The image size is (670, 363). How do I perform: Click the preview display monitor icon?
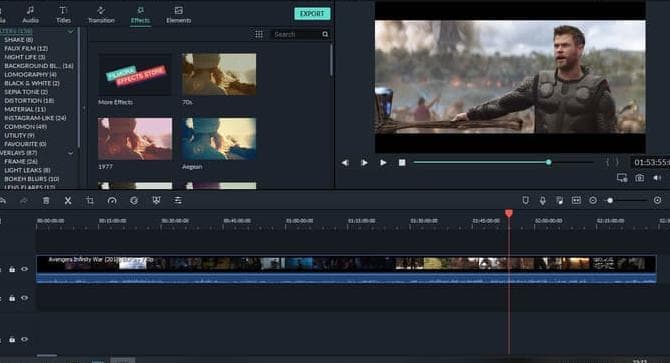click(622, 178)
